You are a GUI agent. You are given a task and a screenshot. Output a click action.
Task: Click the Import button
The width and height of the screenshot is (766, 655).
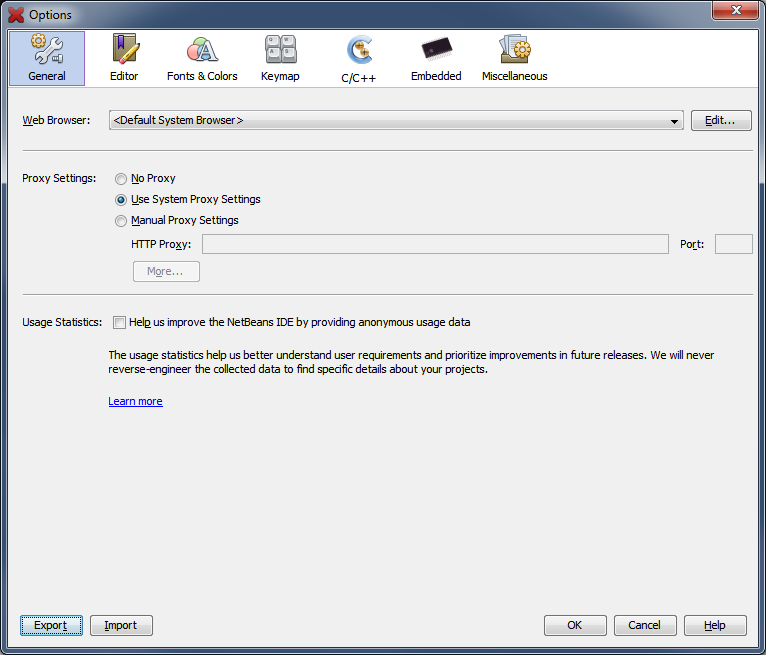pyautogui.click(x=121, y=626)
